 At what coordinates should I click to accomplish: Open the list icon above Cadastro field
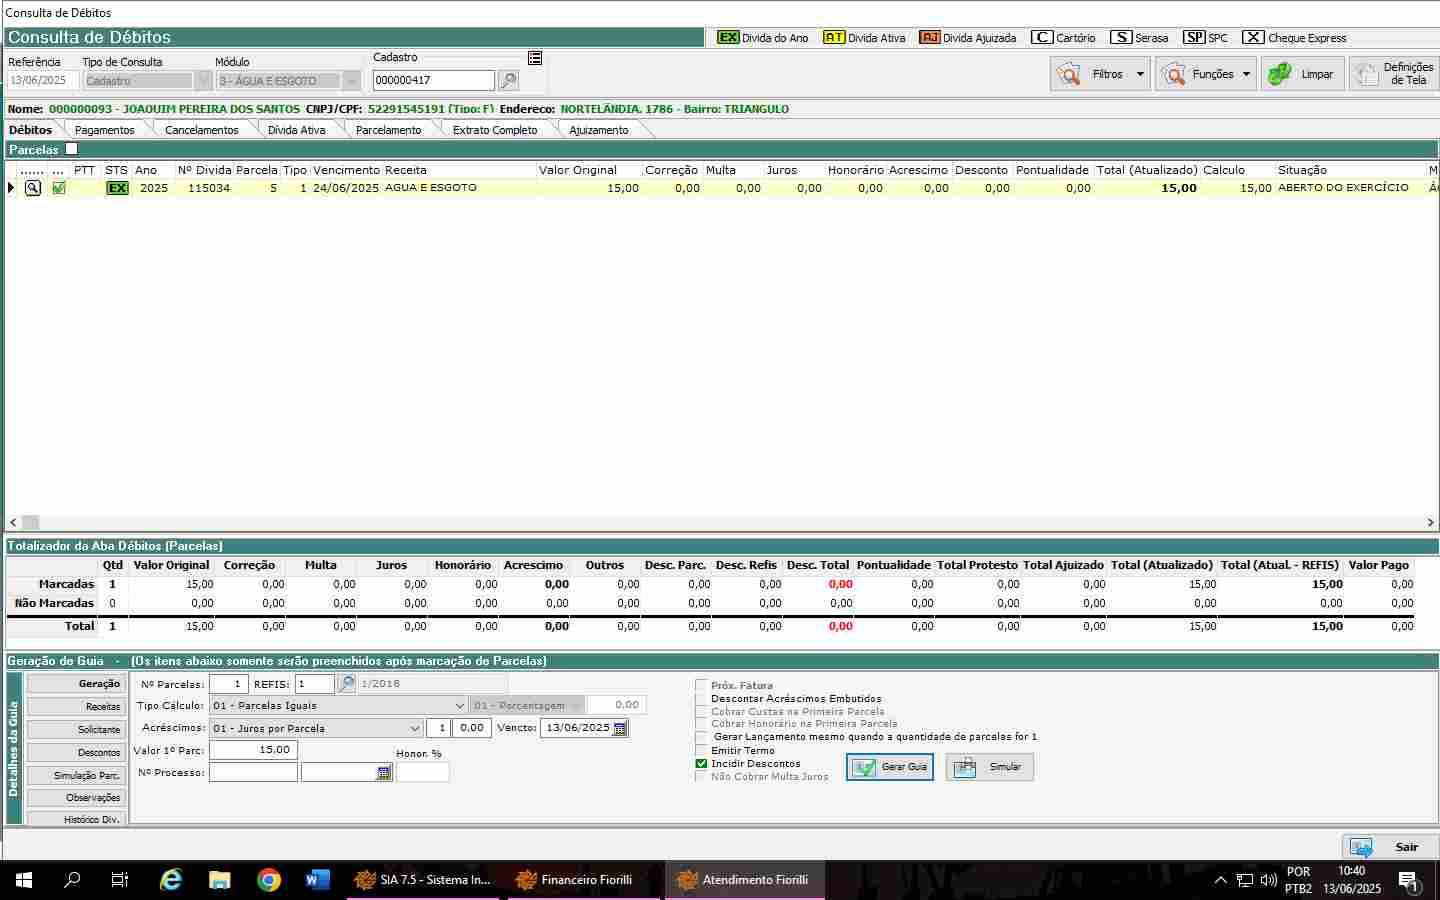535,58
